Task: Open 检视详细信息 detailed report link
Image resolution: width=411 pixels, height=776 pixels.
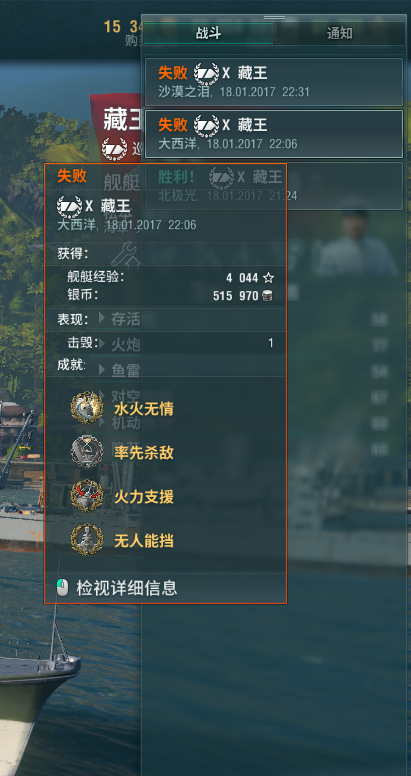Action: 127,588
